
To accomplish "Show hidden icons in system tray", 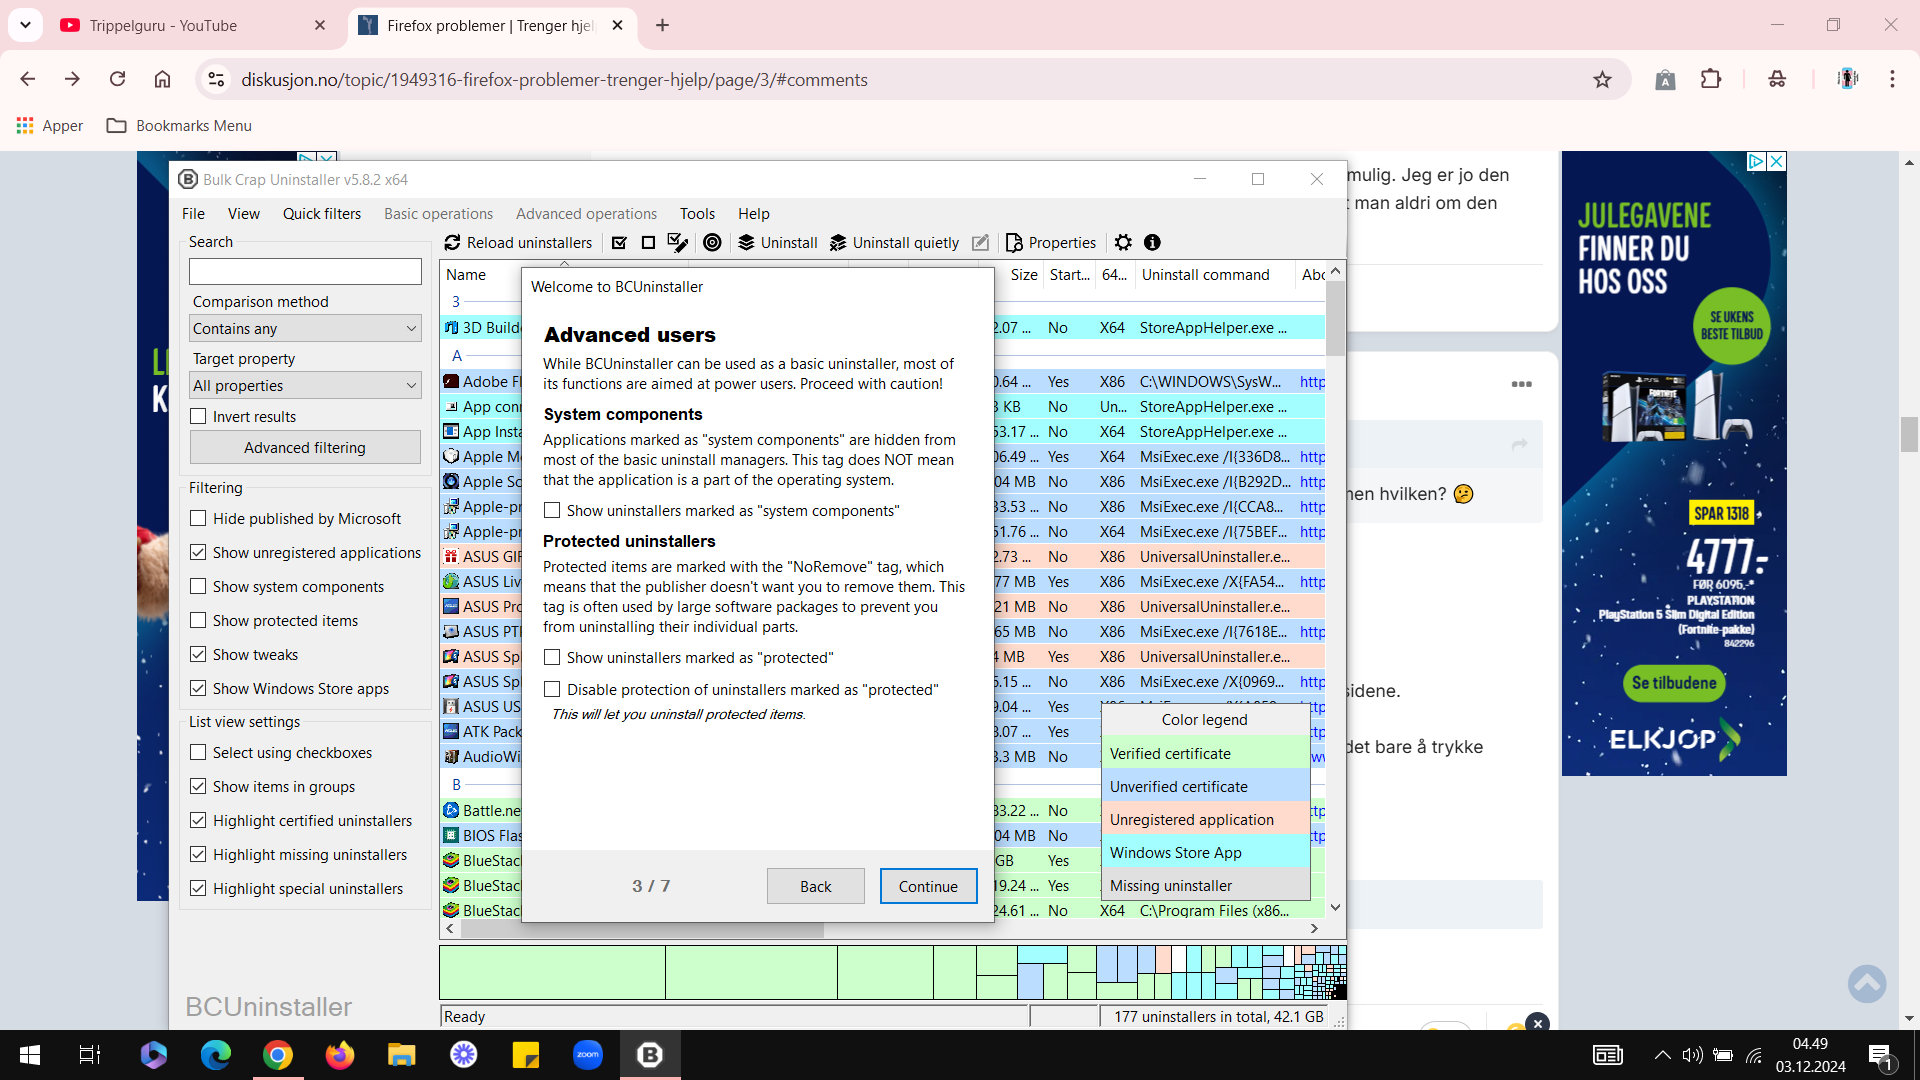I will (x=1662, y=1055).
